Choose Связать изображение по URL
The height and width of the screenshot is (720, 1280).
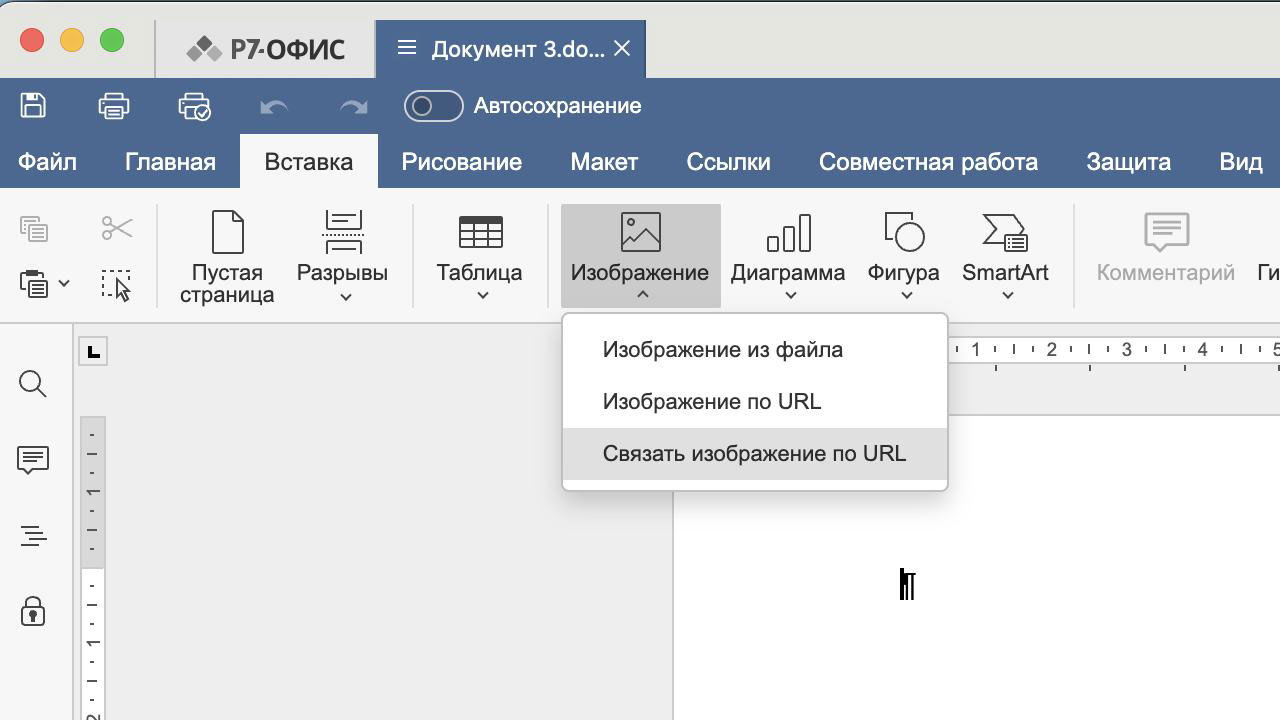coord(755,454)
